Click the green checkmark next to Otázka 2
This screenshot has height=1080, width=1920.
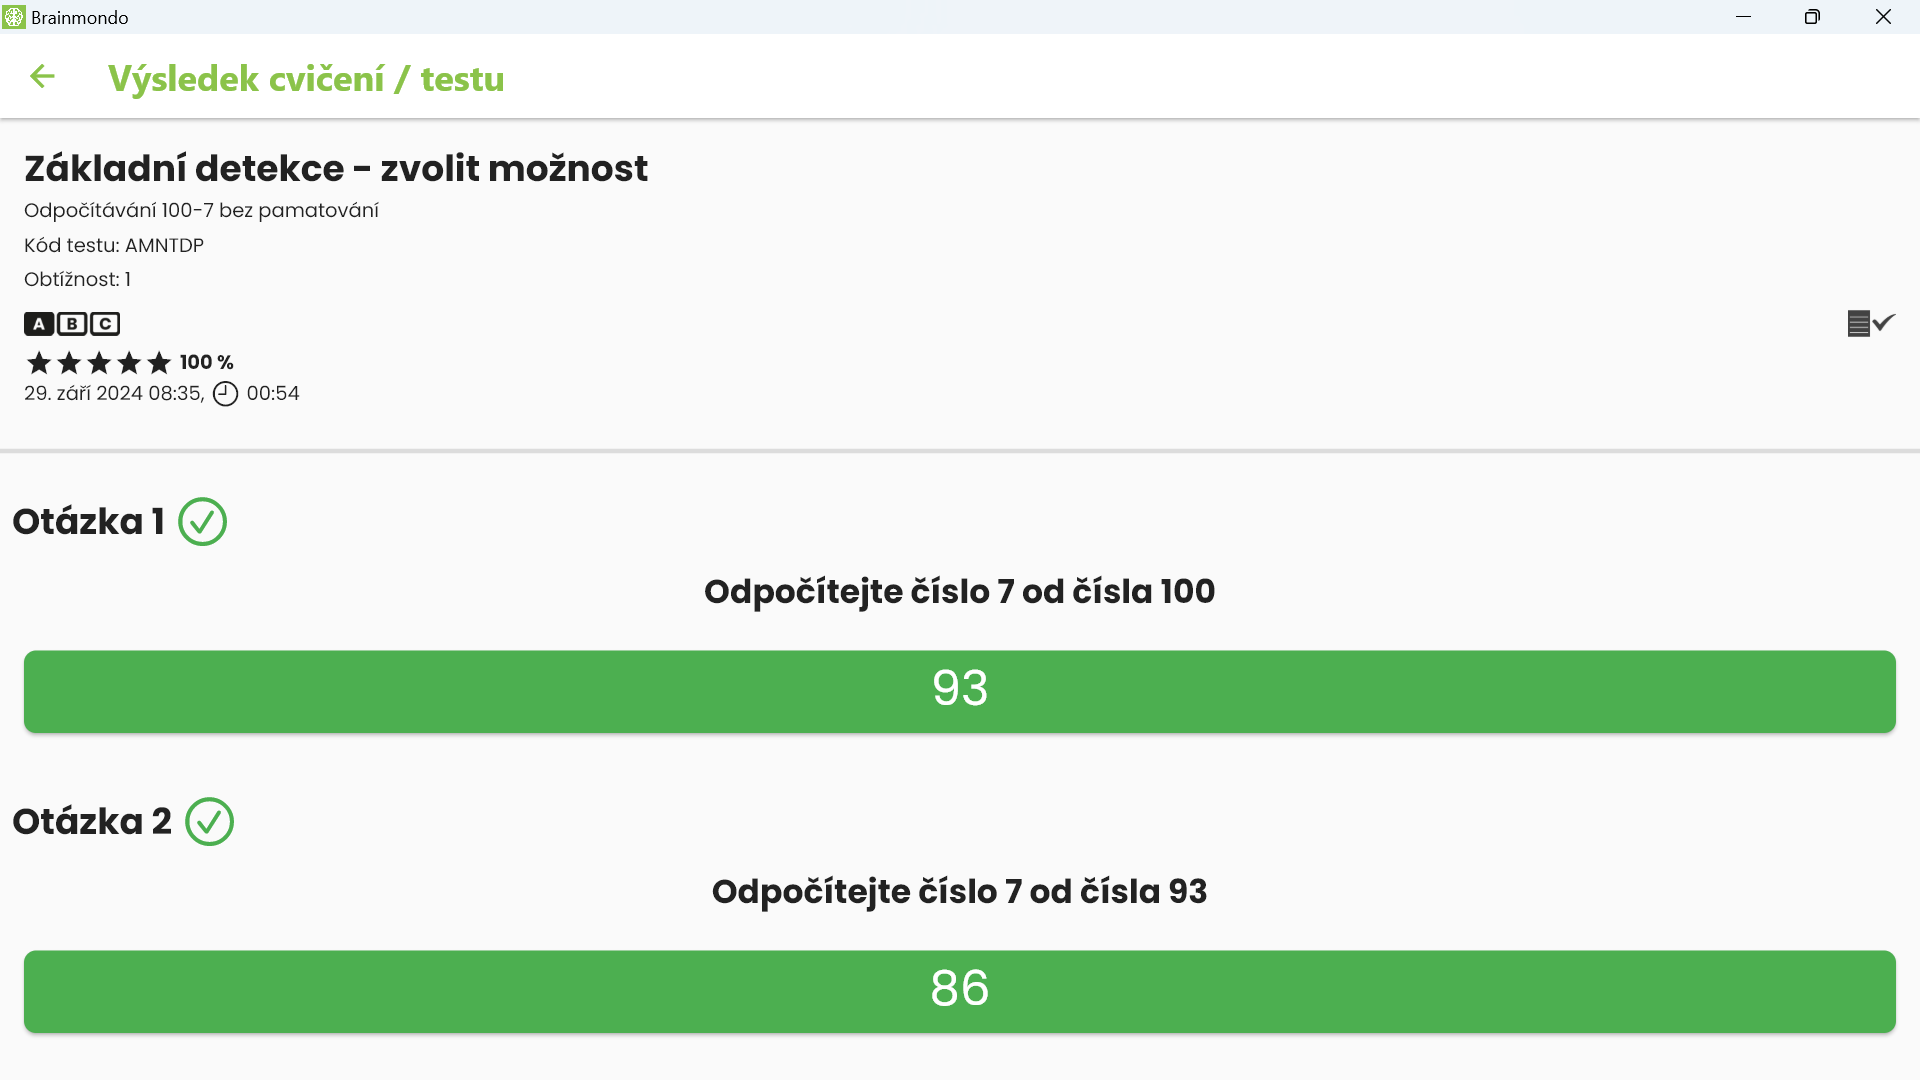pos(210,822)
